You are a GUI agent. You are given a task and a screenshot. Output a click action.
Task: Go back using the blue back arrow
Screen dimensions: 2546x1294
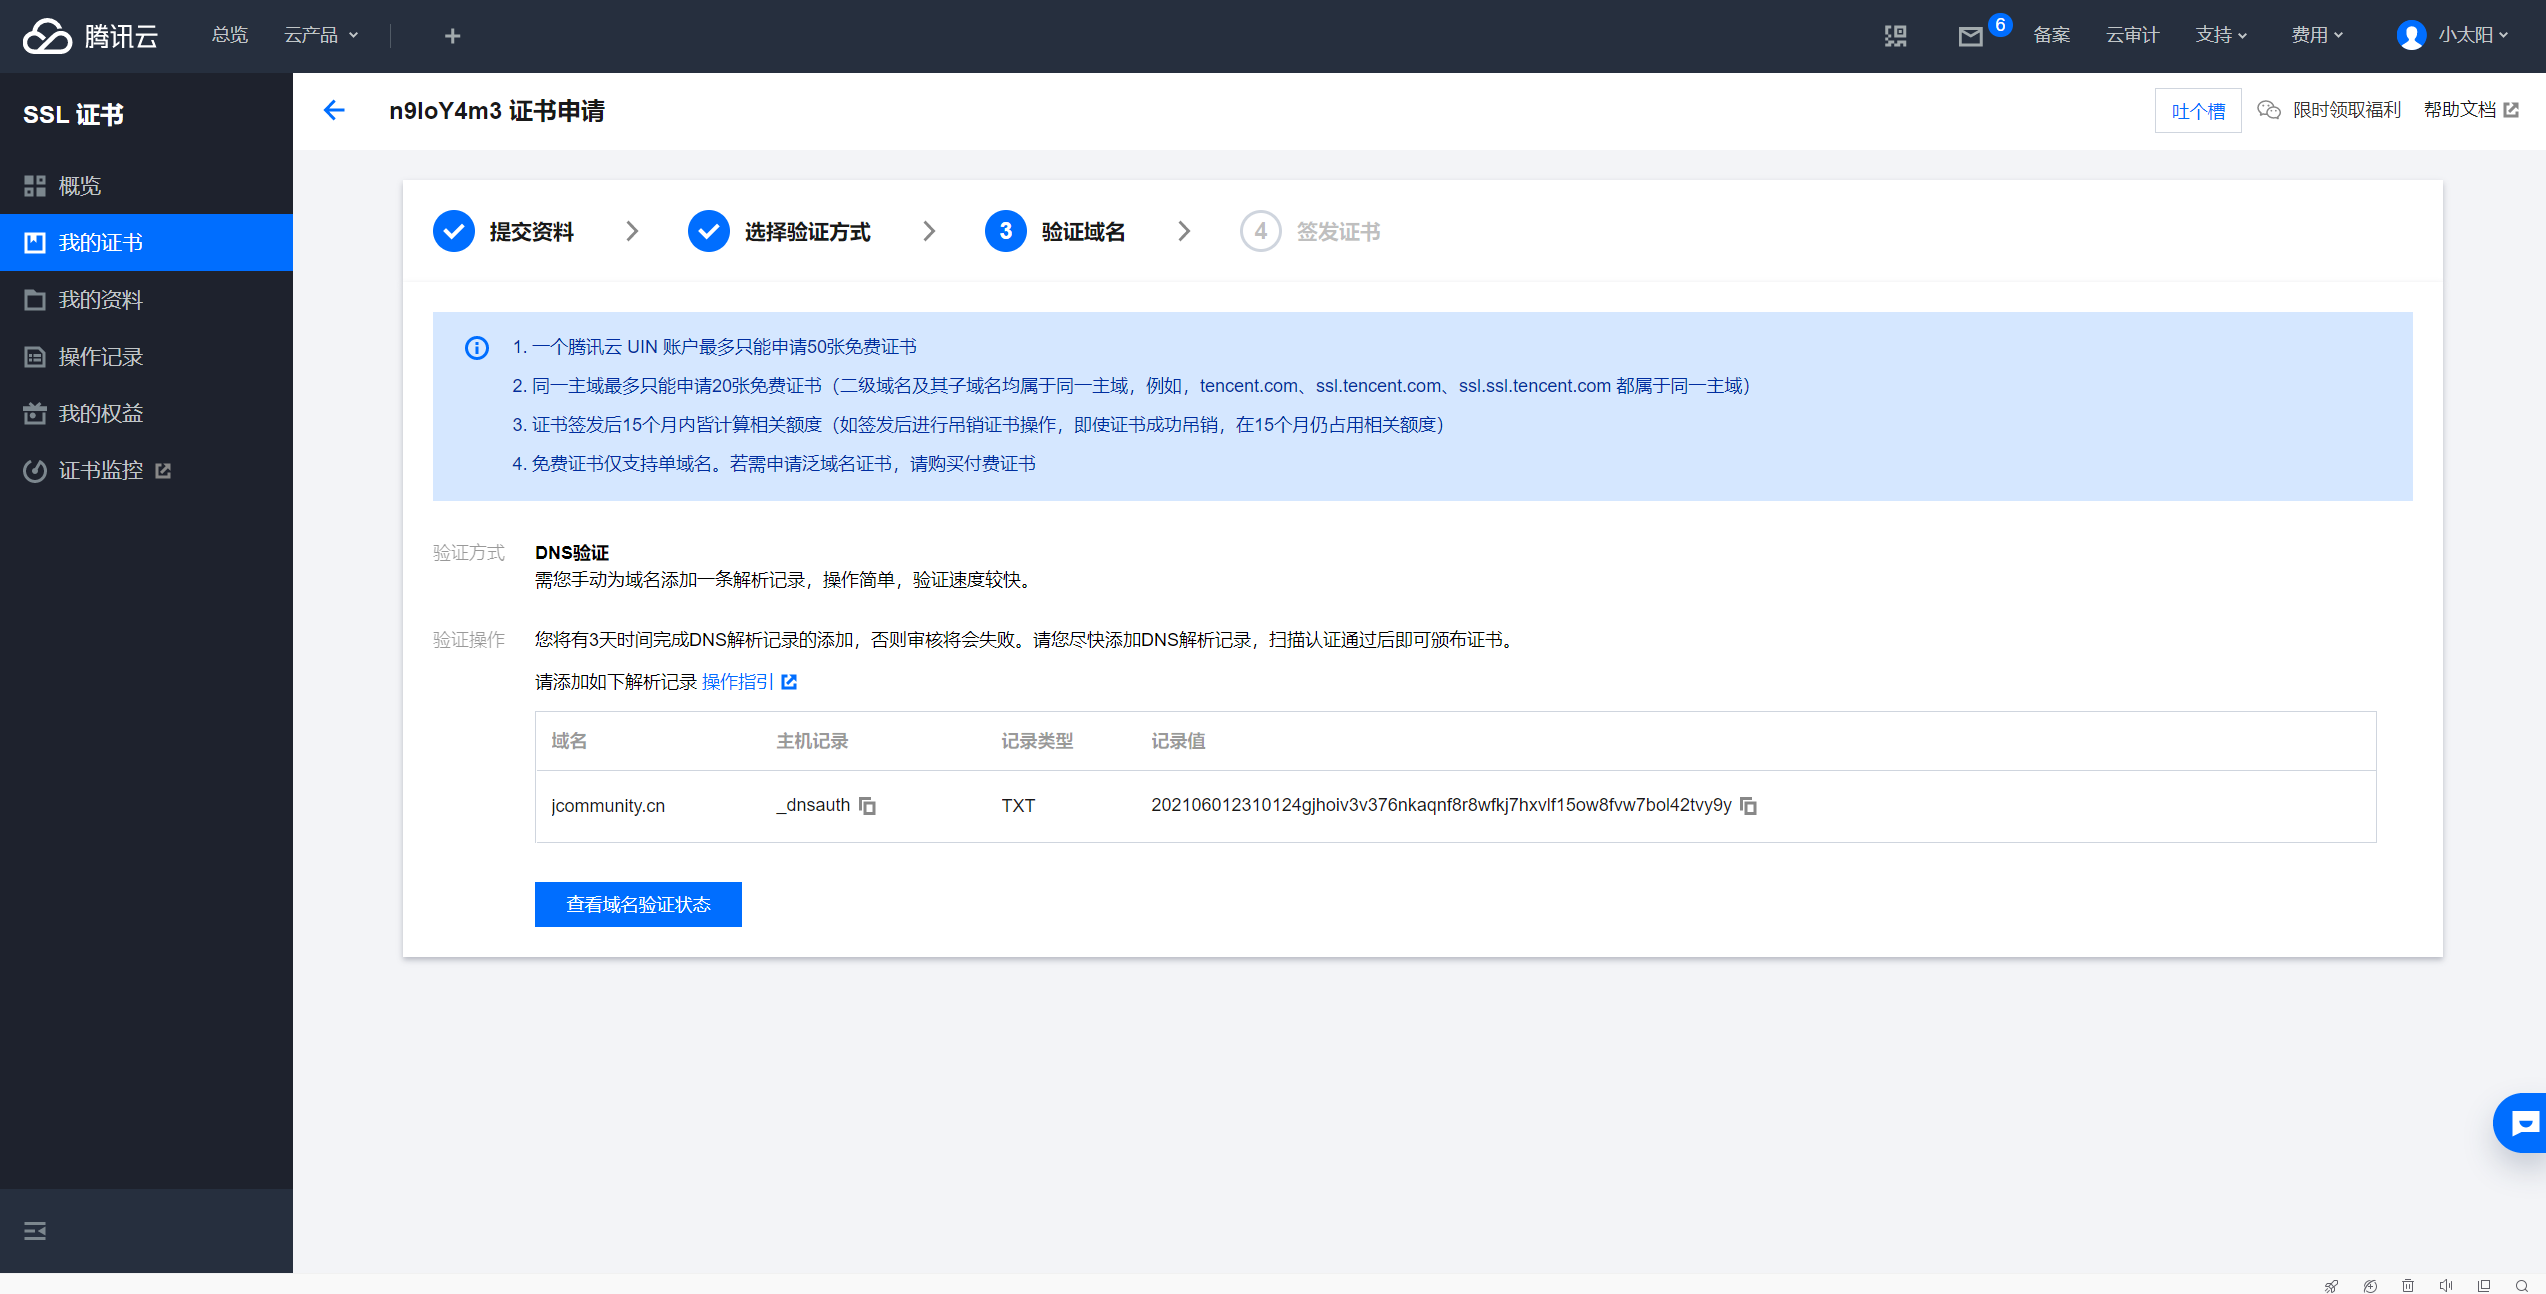335,110
